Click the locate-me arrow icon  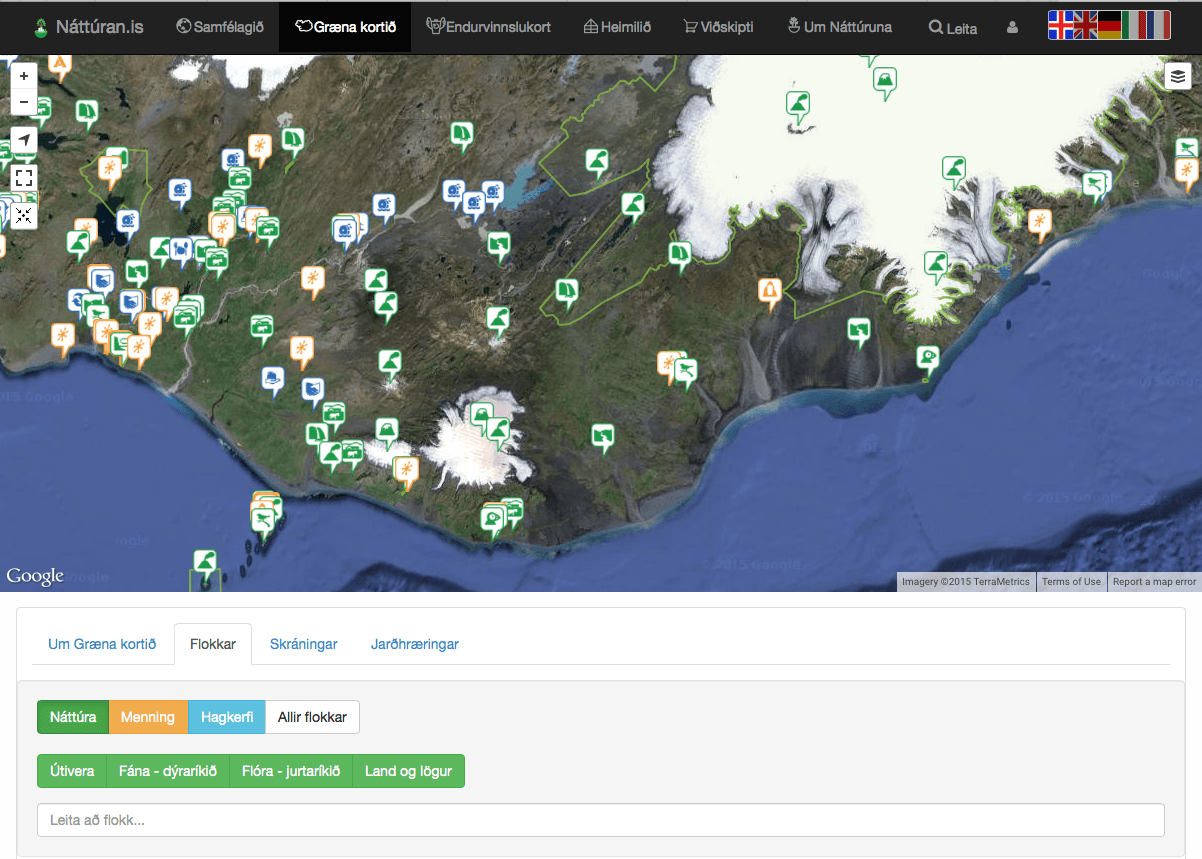[x=24, y=140]
